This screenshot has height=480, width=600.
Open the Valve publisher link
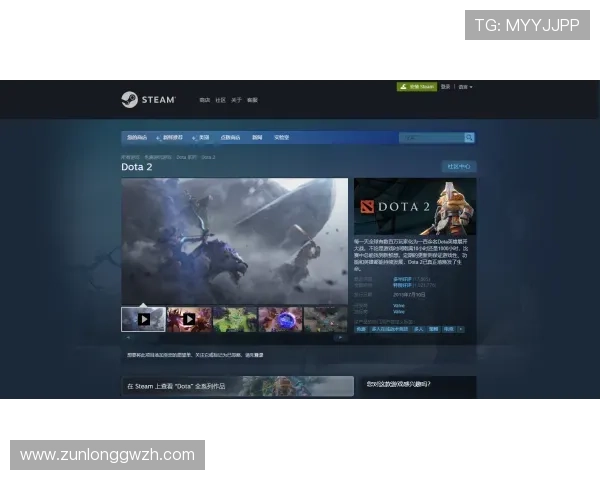(399, 312)
